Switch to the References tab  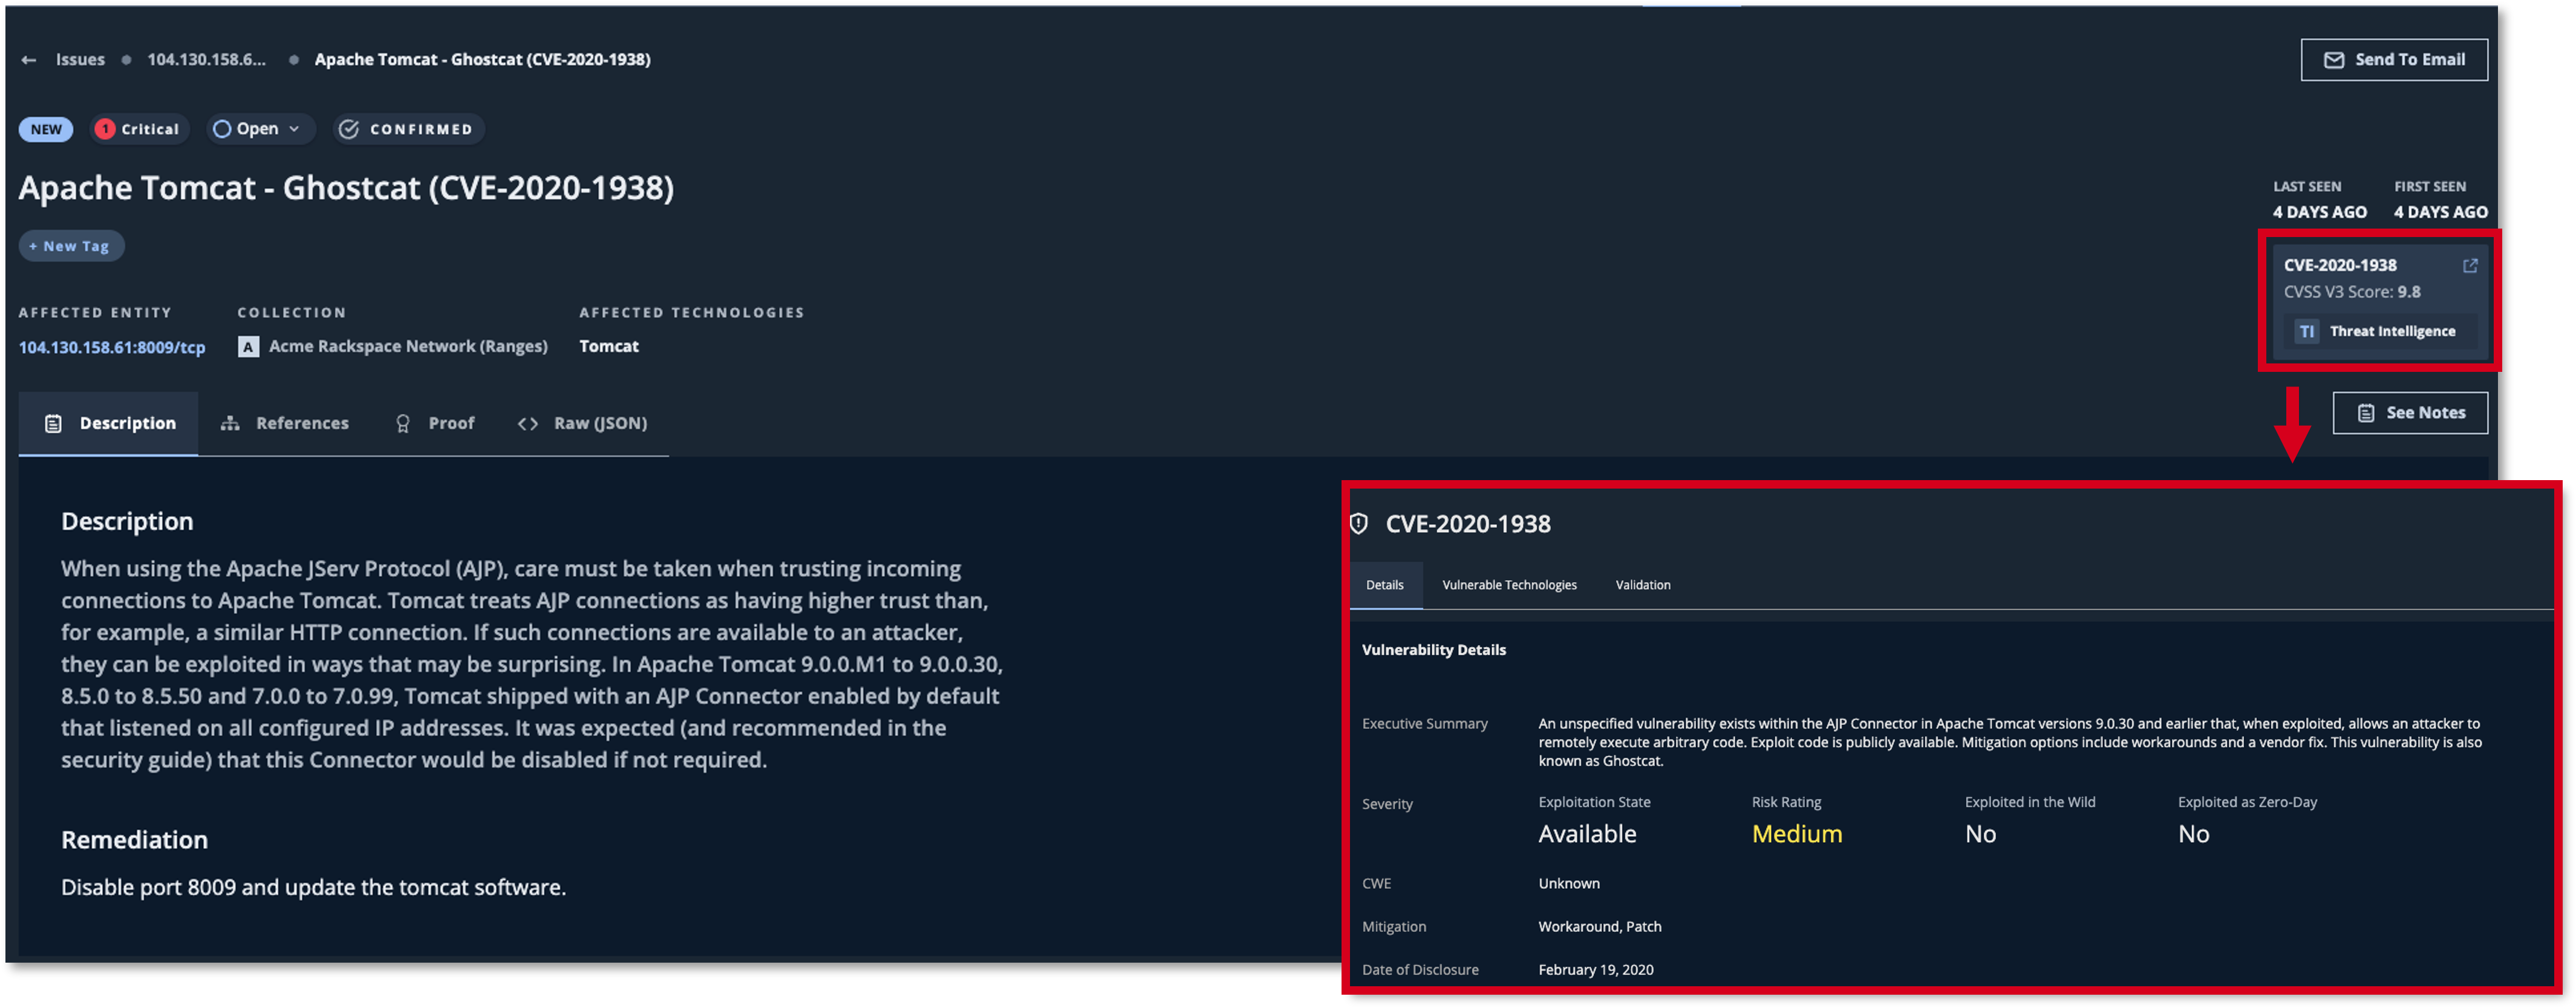point(285,424)
